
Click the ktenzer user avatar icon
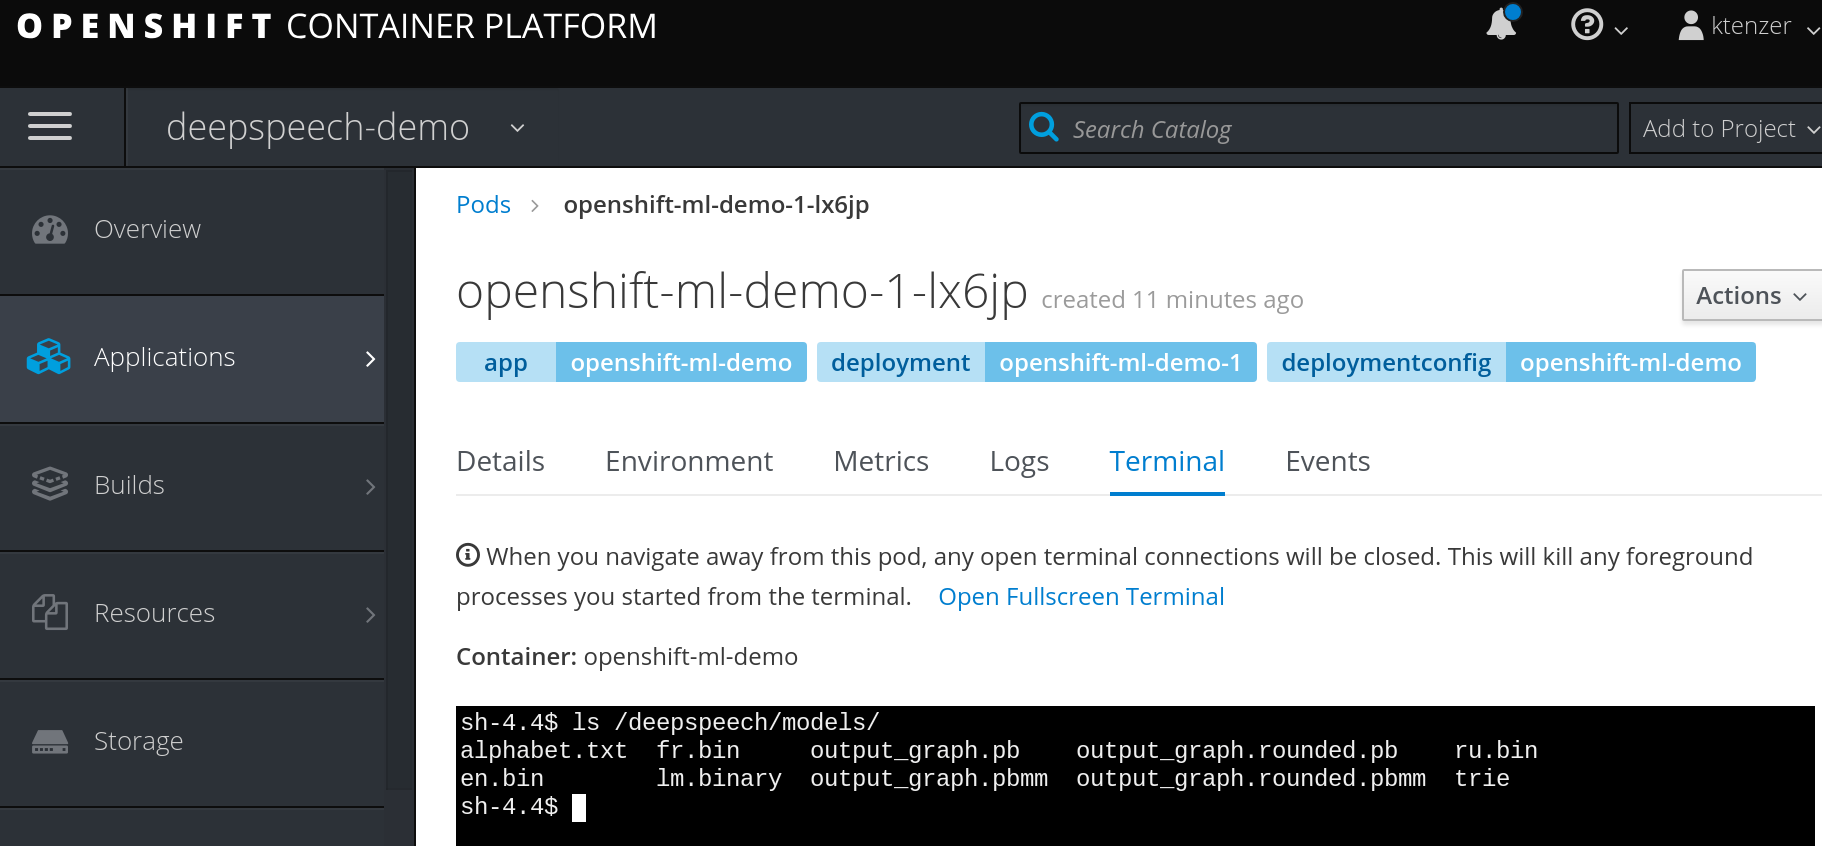pyautogui.click(x=1690, y=25)
